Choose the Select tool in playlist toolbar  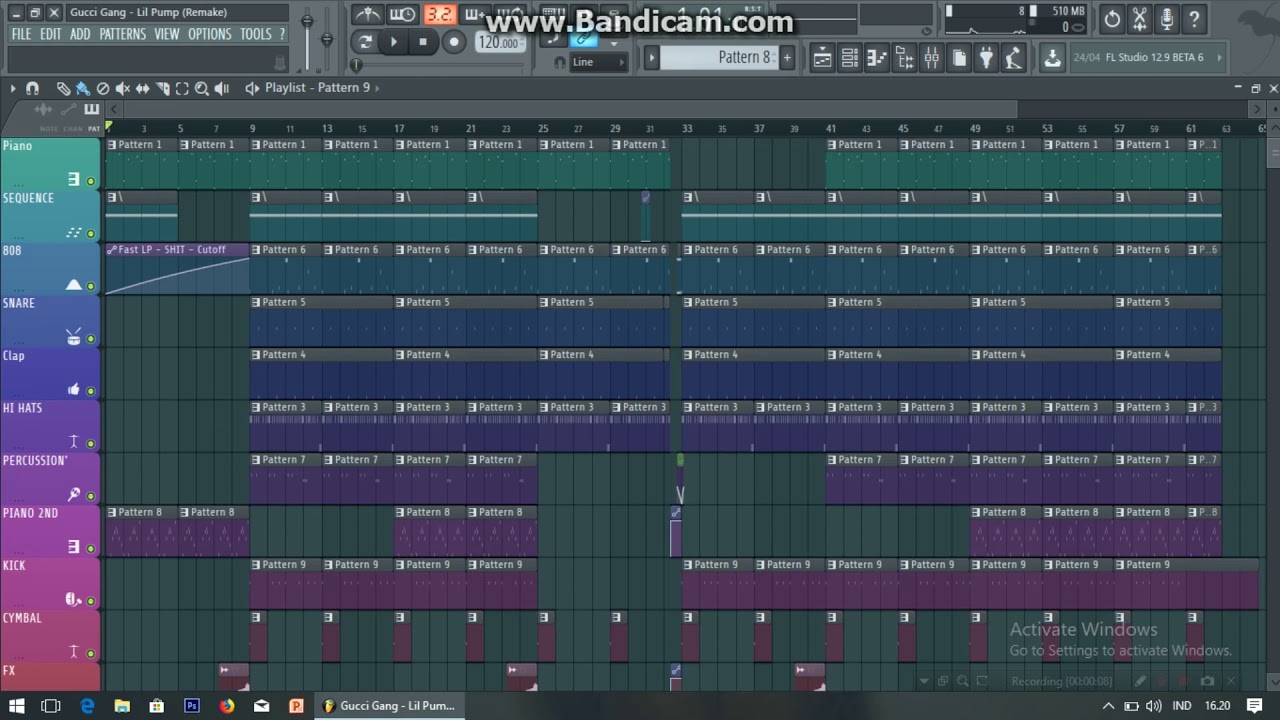[x=182, y=88]
